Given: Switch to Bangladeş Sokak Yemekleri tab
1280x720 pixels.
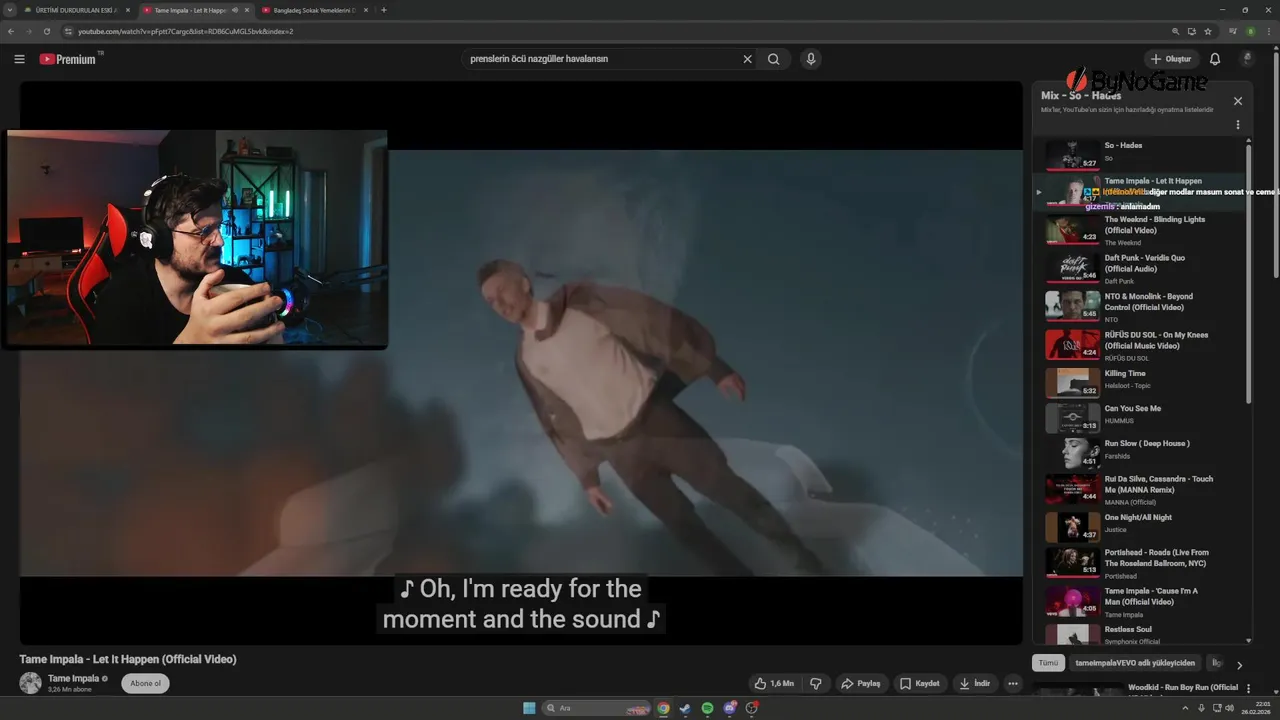Looking at the screenshot, I should click(314, 10).
